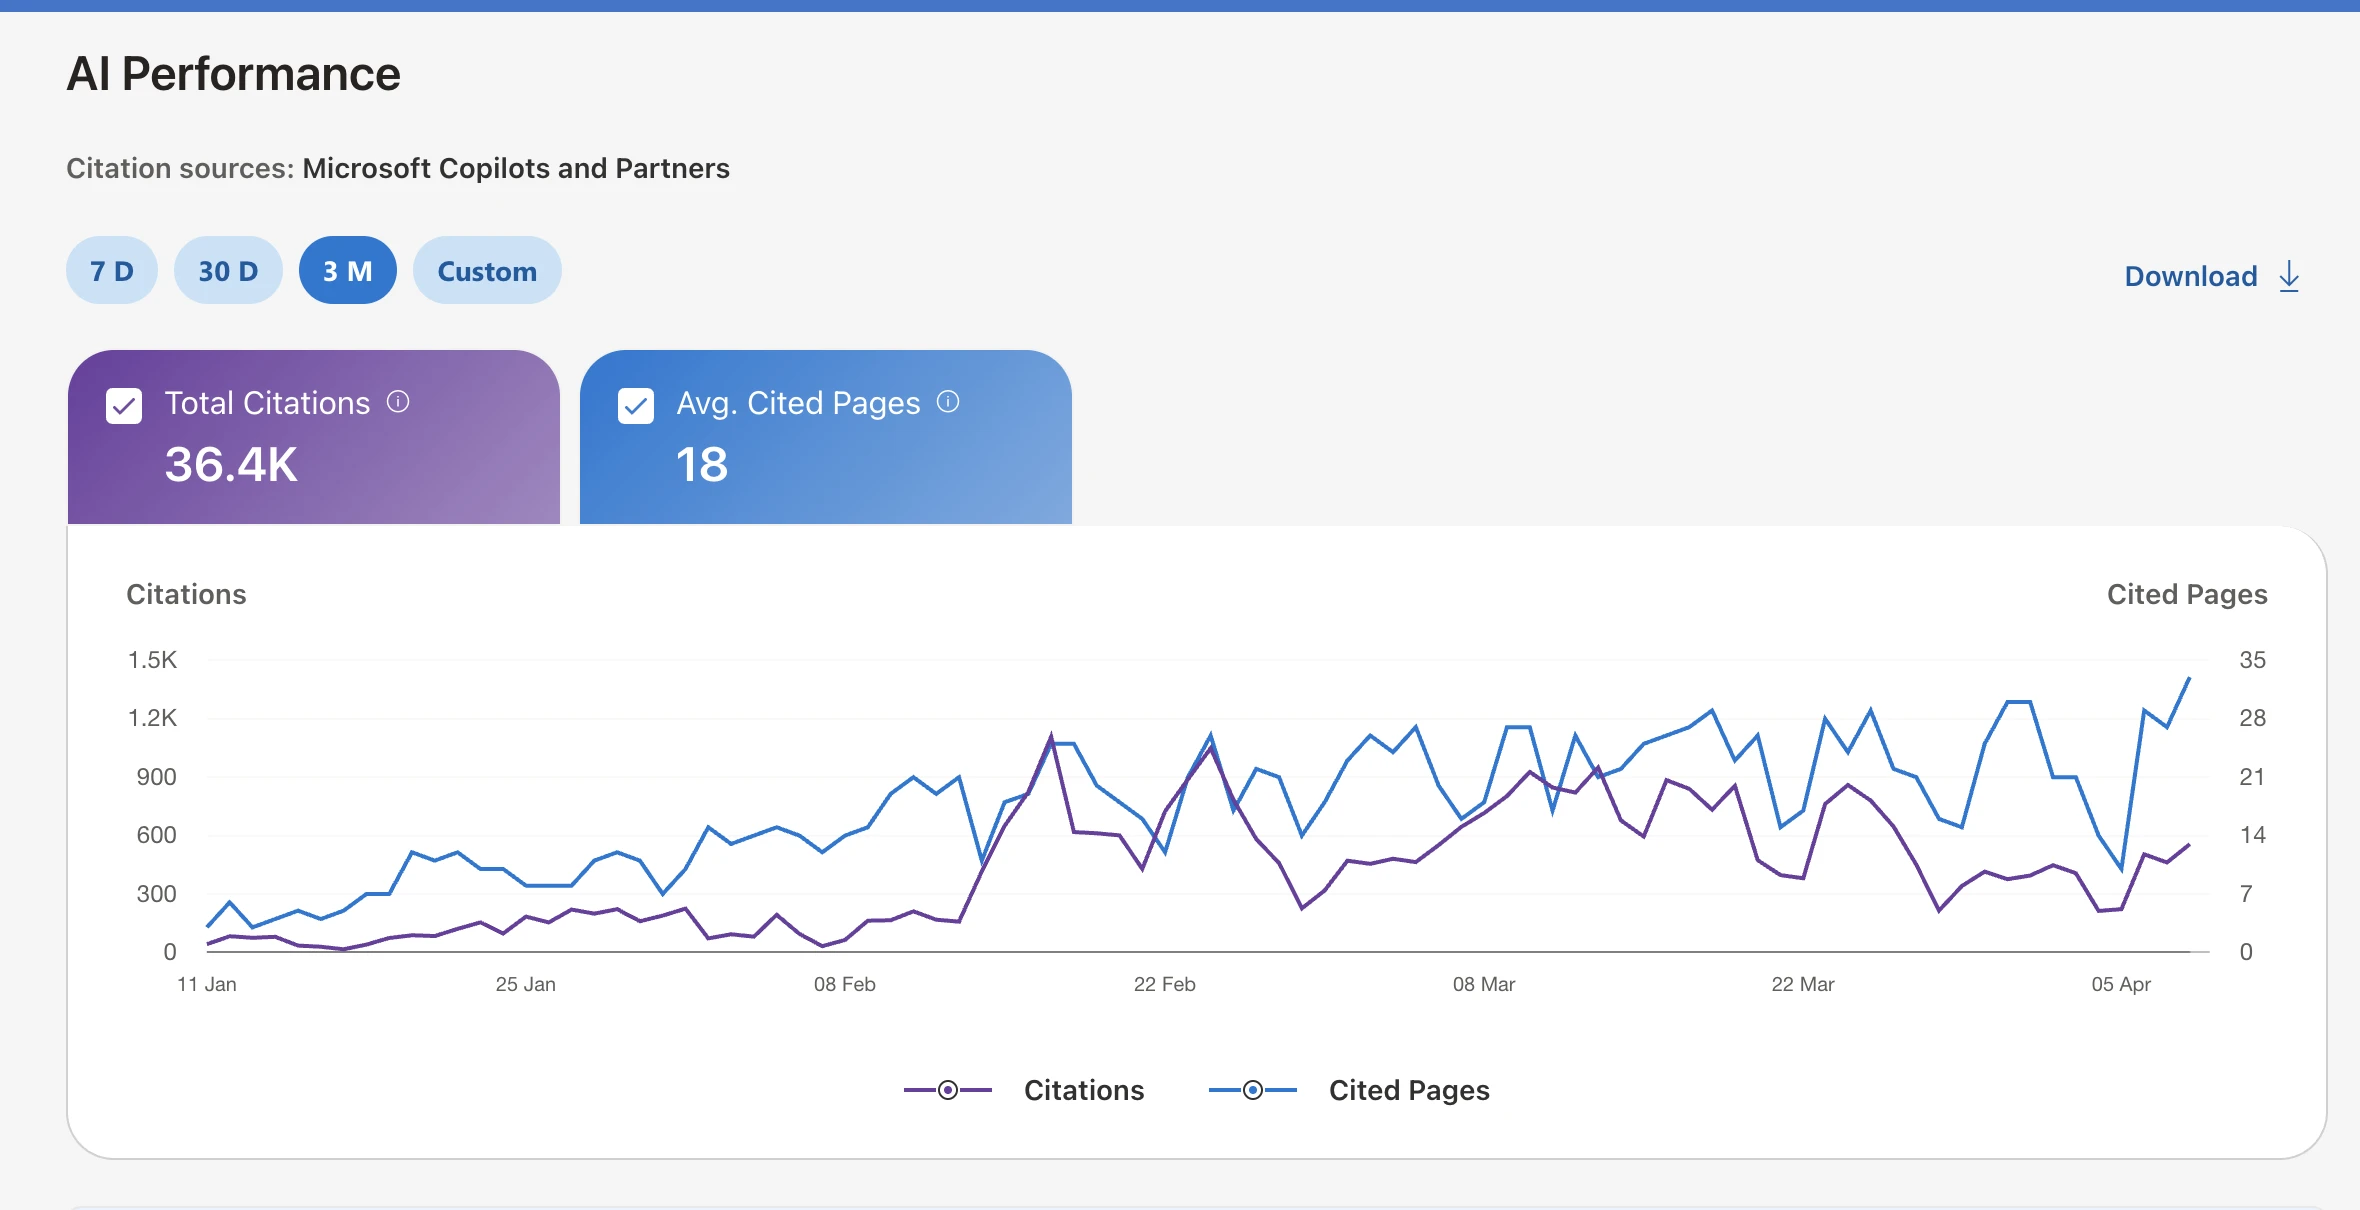Click the Download link
The width and height of the screenshot is (2360, 1210).
(2190, 275)
